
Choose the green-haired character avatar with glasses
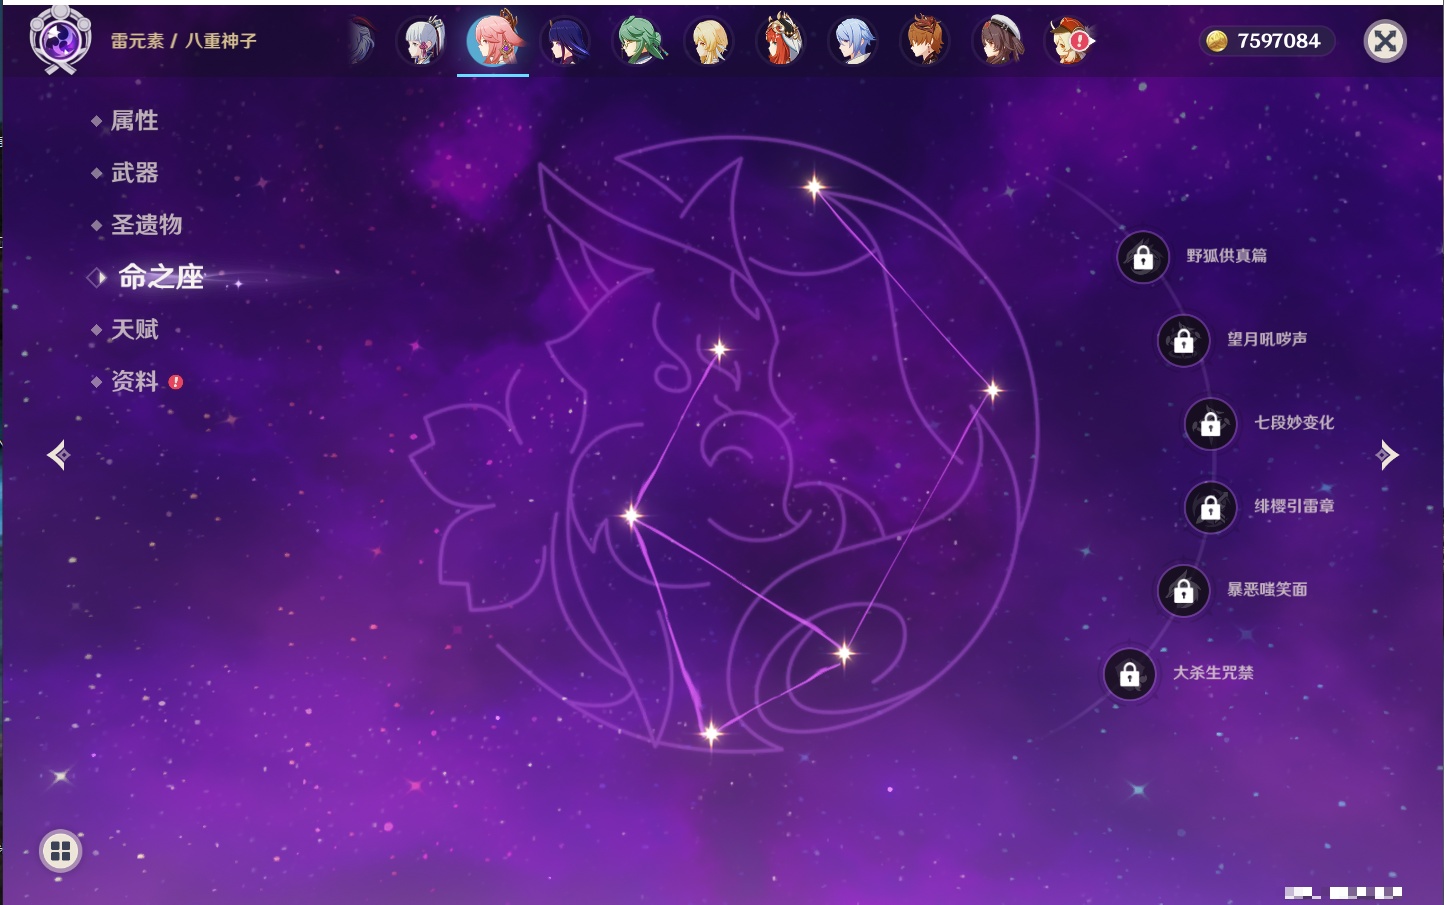(638, 42)
